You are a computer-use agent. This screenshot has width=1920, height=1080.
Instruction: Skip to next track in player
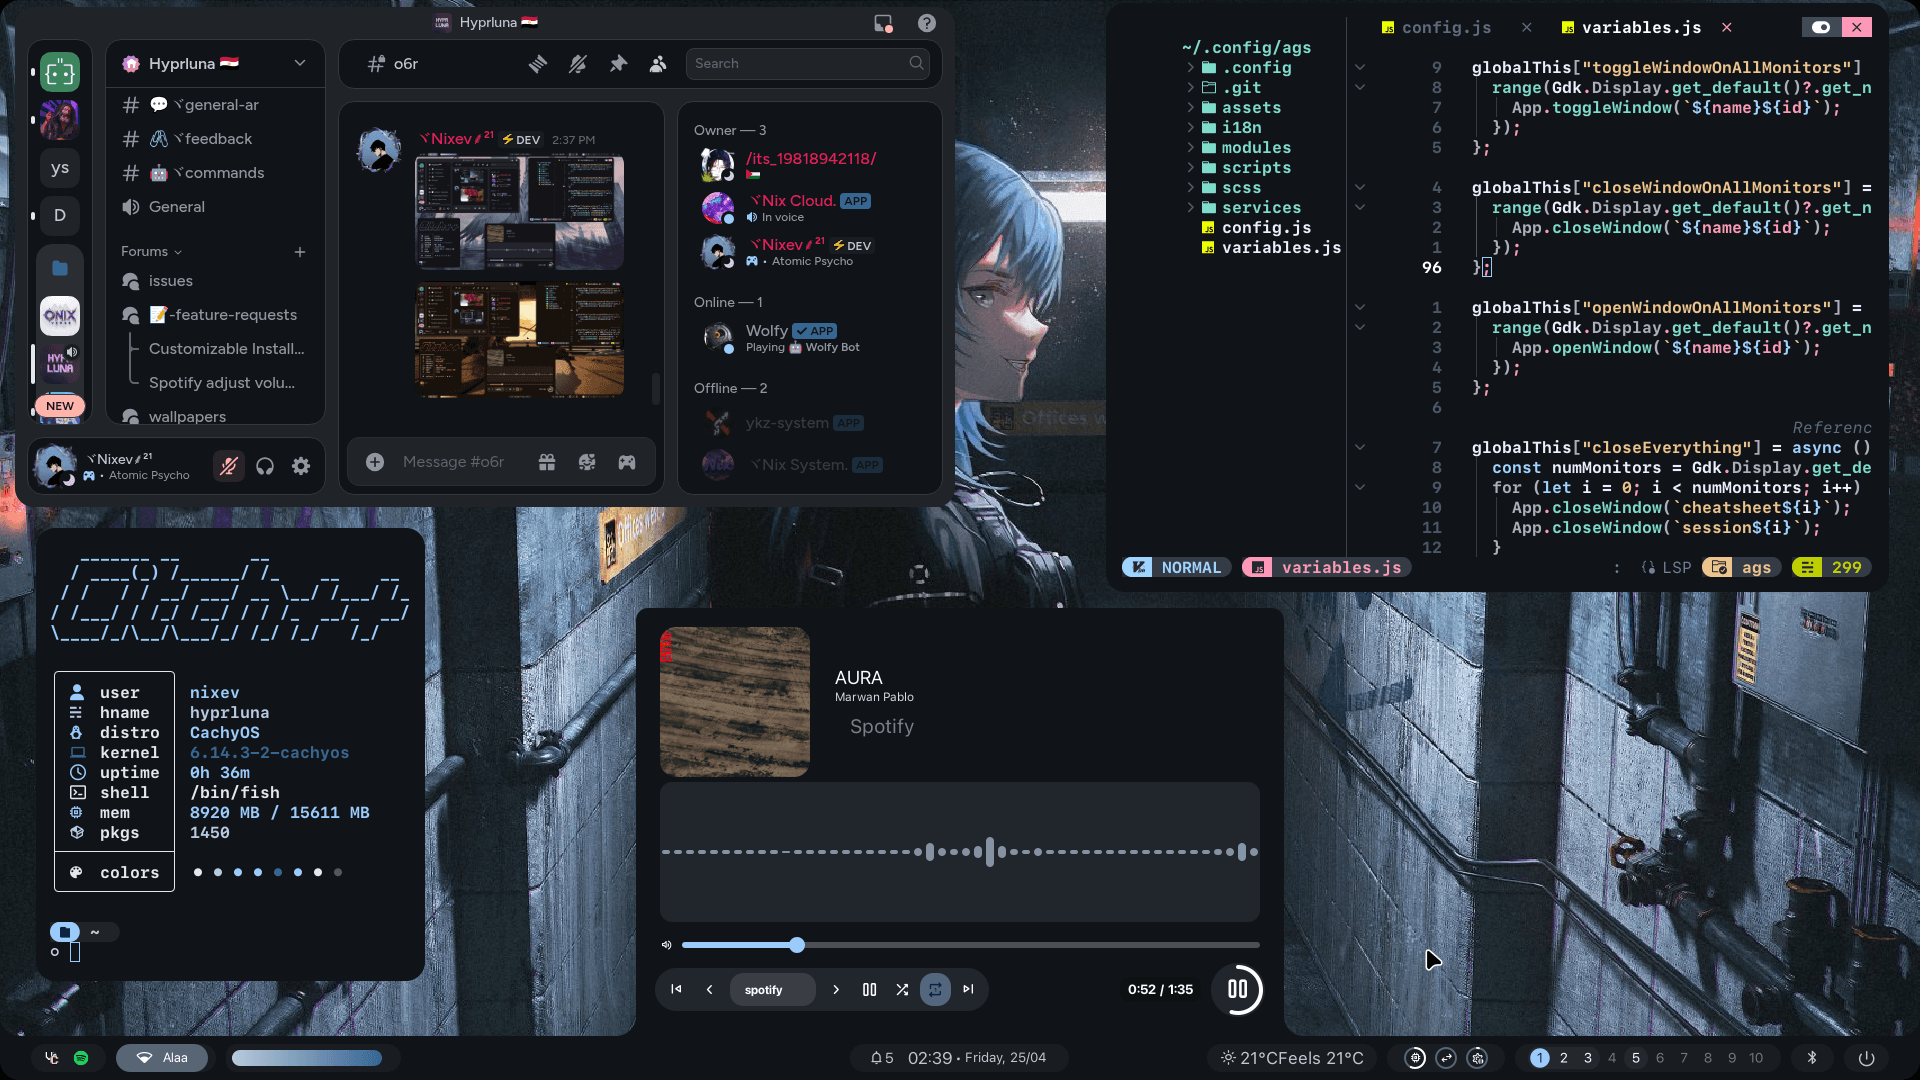pyautogui.click(x=968, y=990)
